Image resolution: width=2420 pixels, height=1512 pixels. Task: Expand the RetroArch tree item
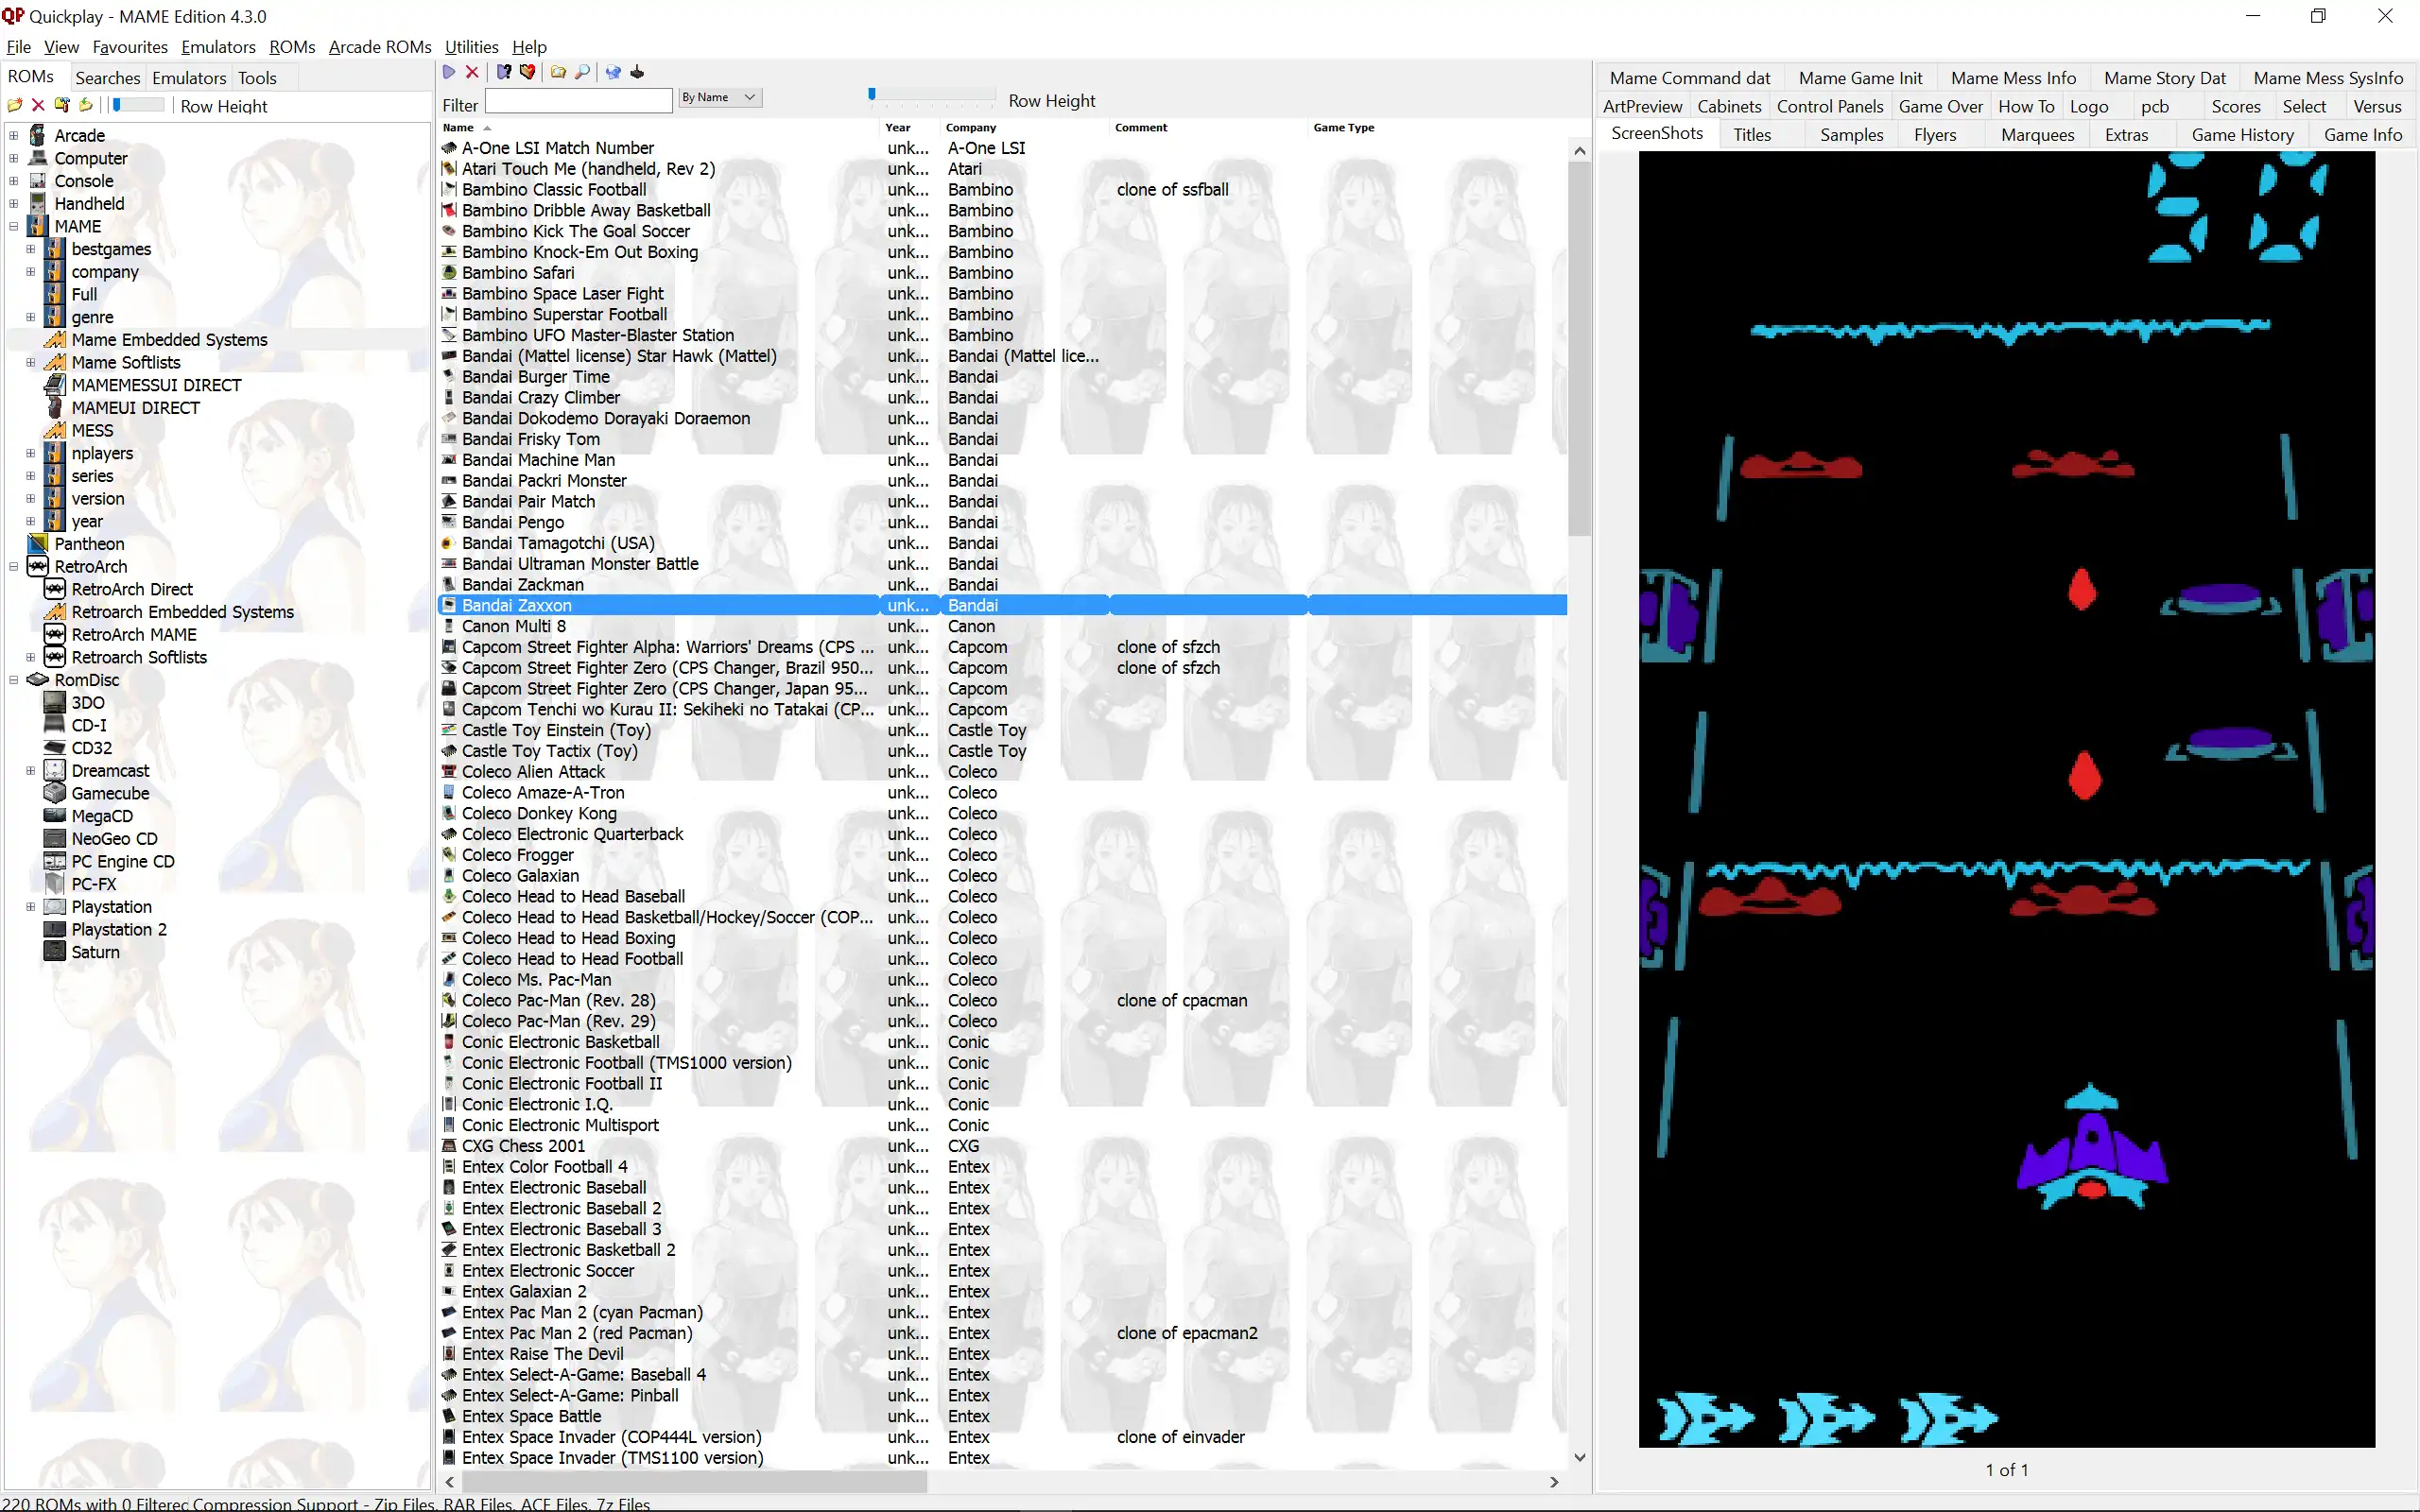coord(12,566)
